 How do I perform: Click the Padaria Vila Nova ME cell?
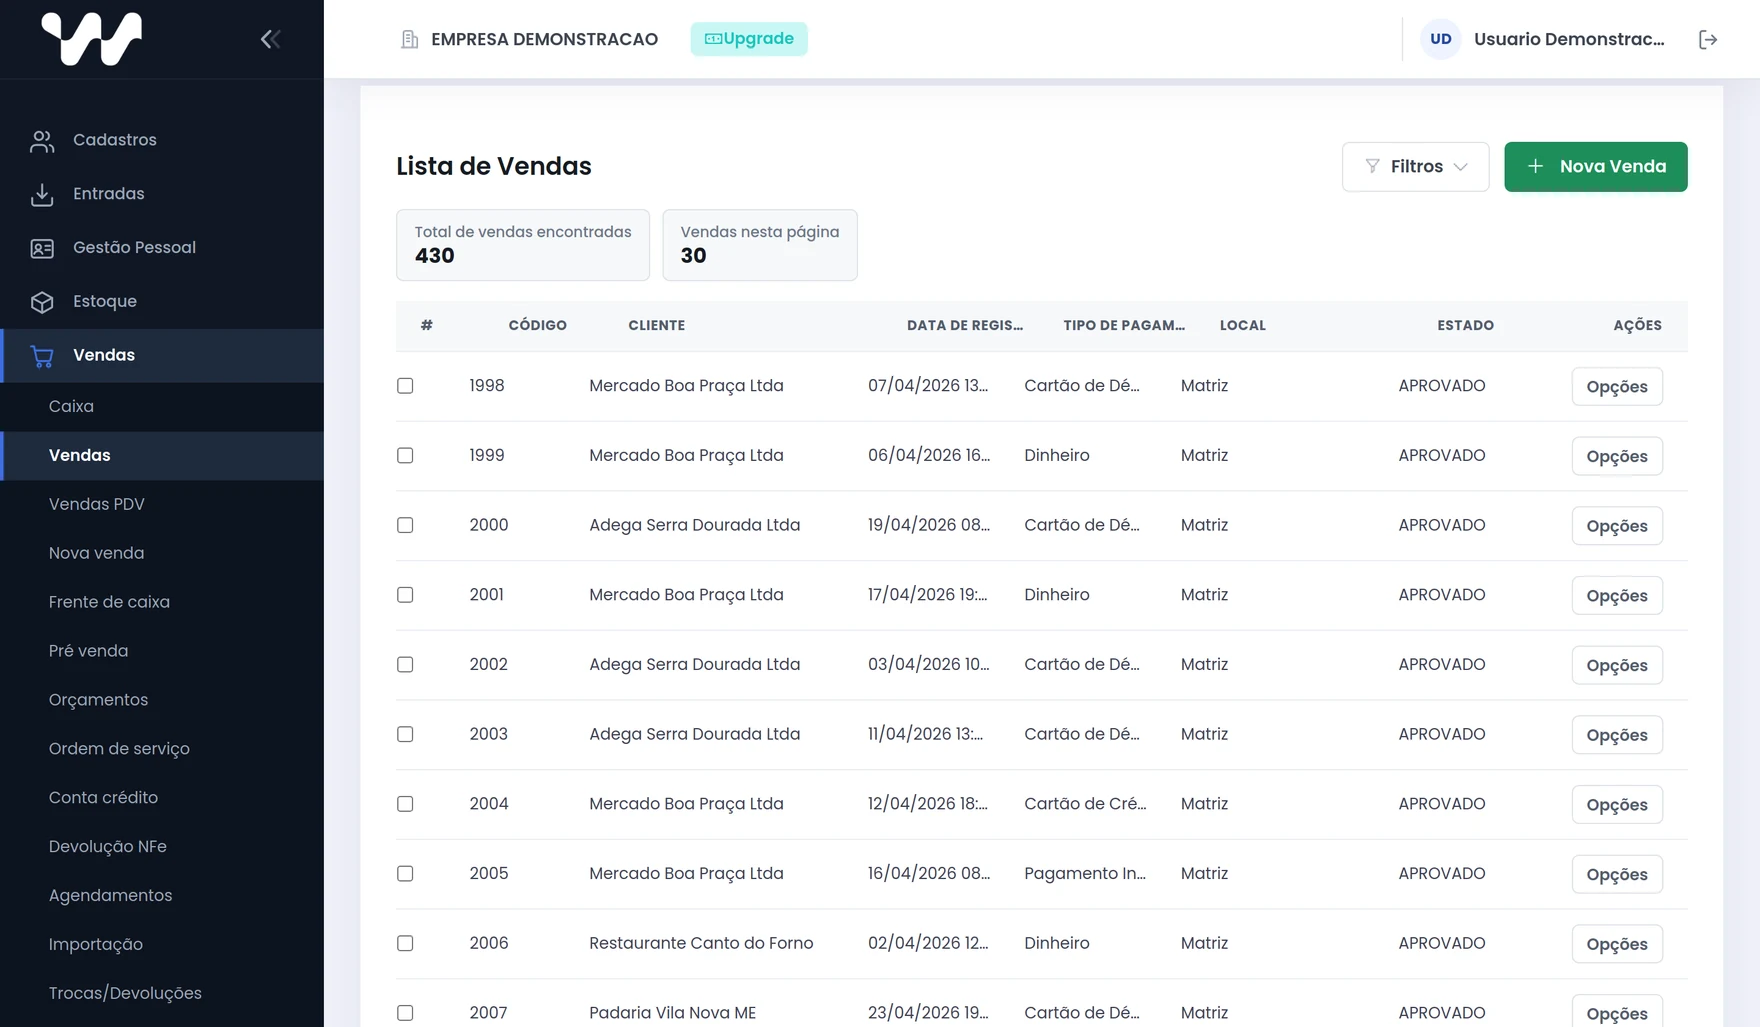click(672, 1013)
